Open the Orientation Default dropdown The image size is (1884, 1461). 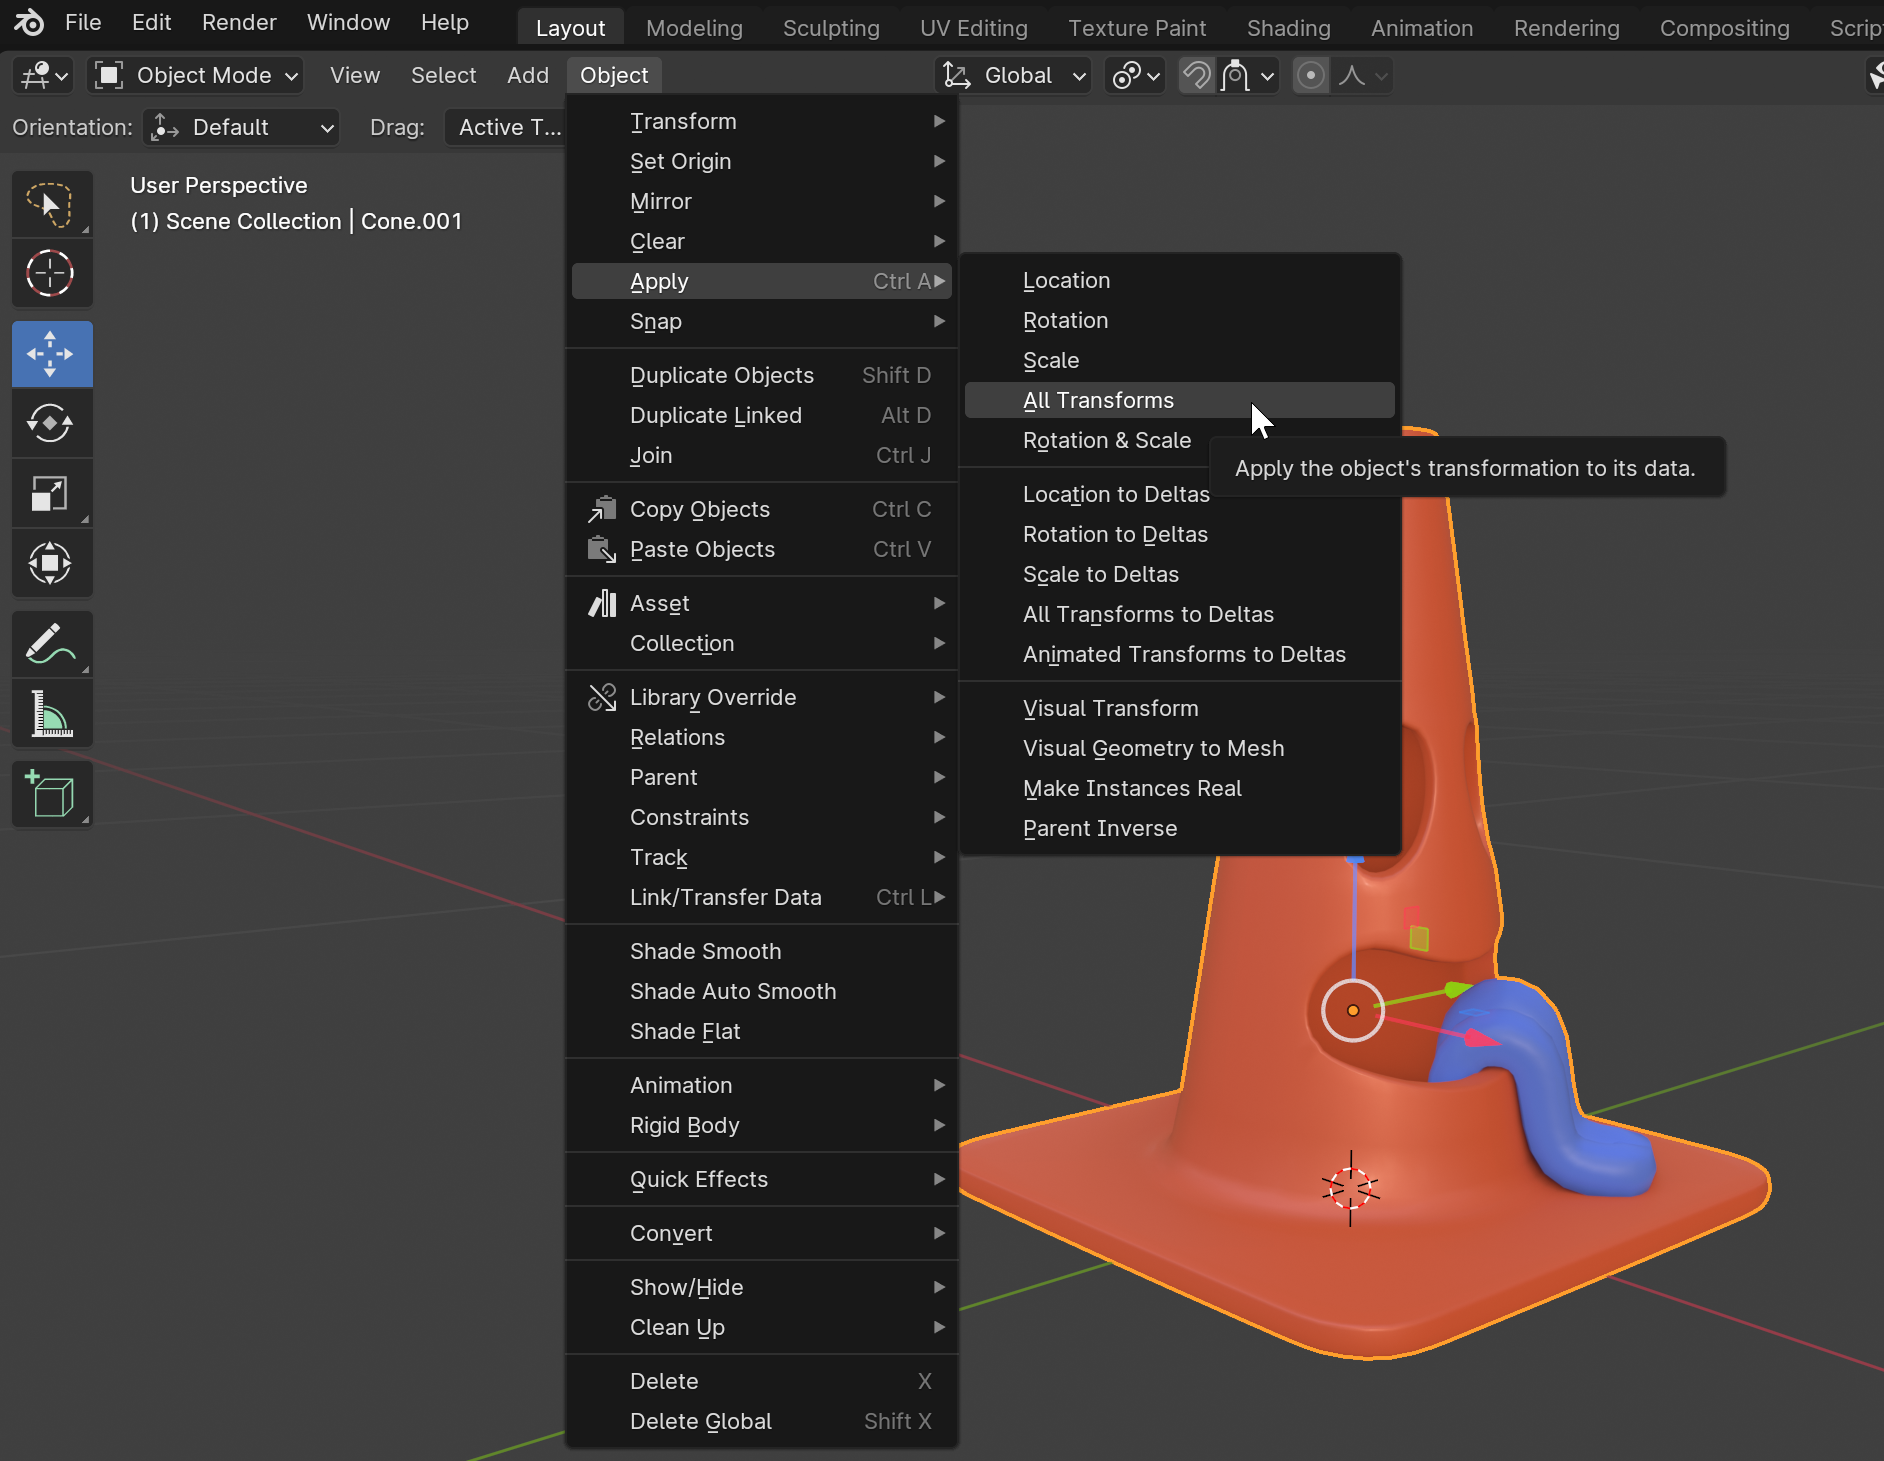(x=241, y=127)
